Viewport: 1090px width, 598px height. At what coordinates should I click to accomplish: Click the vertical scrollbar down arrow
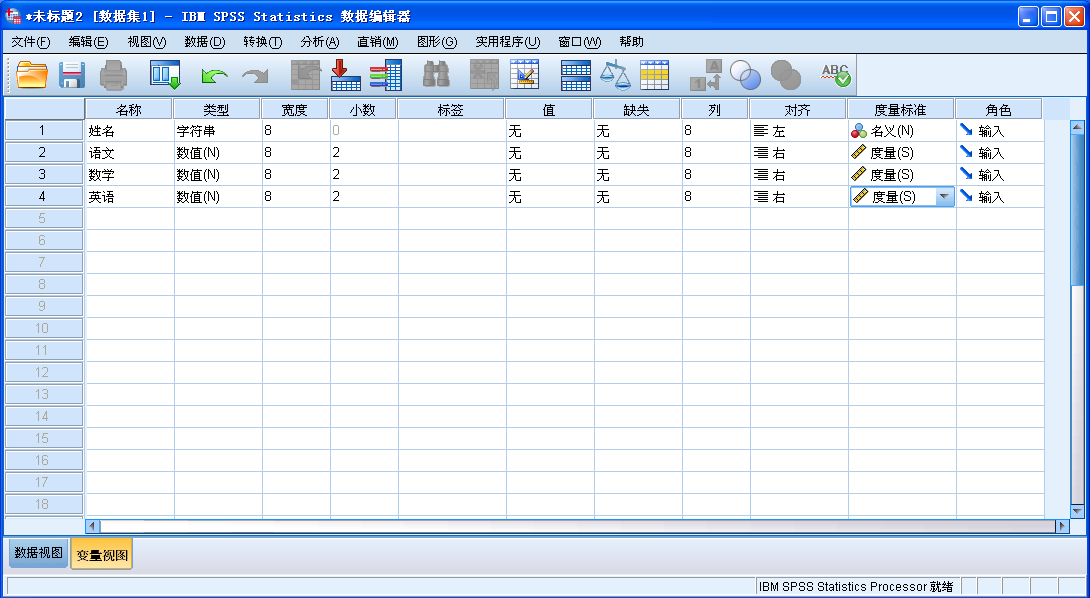point(1077,511)
